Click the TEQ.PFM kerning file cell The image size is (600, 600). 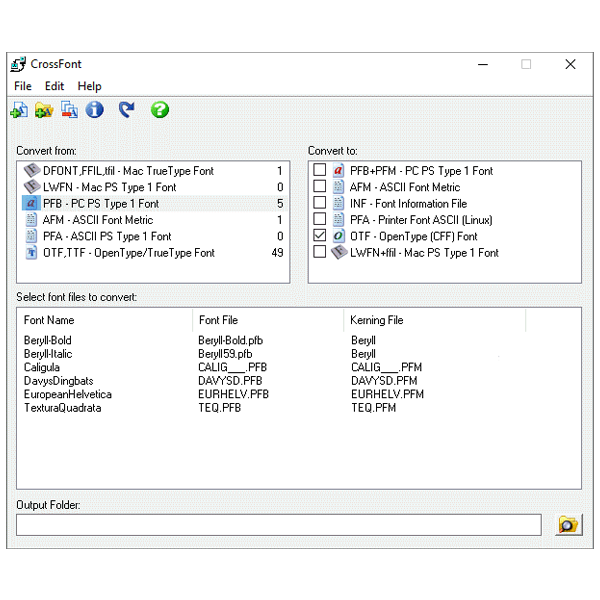373,408
